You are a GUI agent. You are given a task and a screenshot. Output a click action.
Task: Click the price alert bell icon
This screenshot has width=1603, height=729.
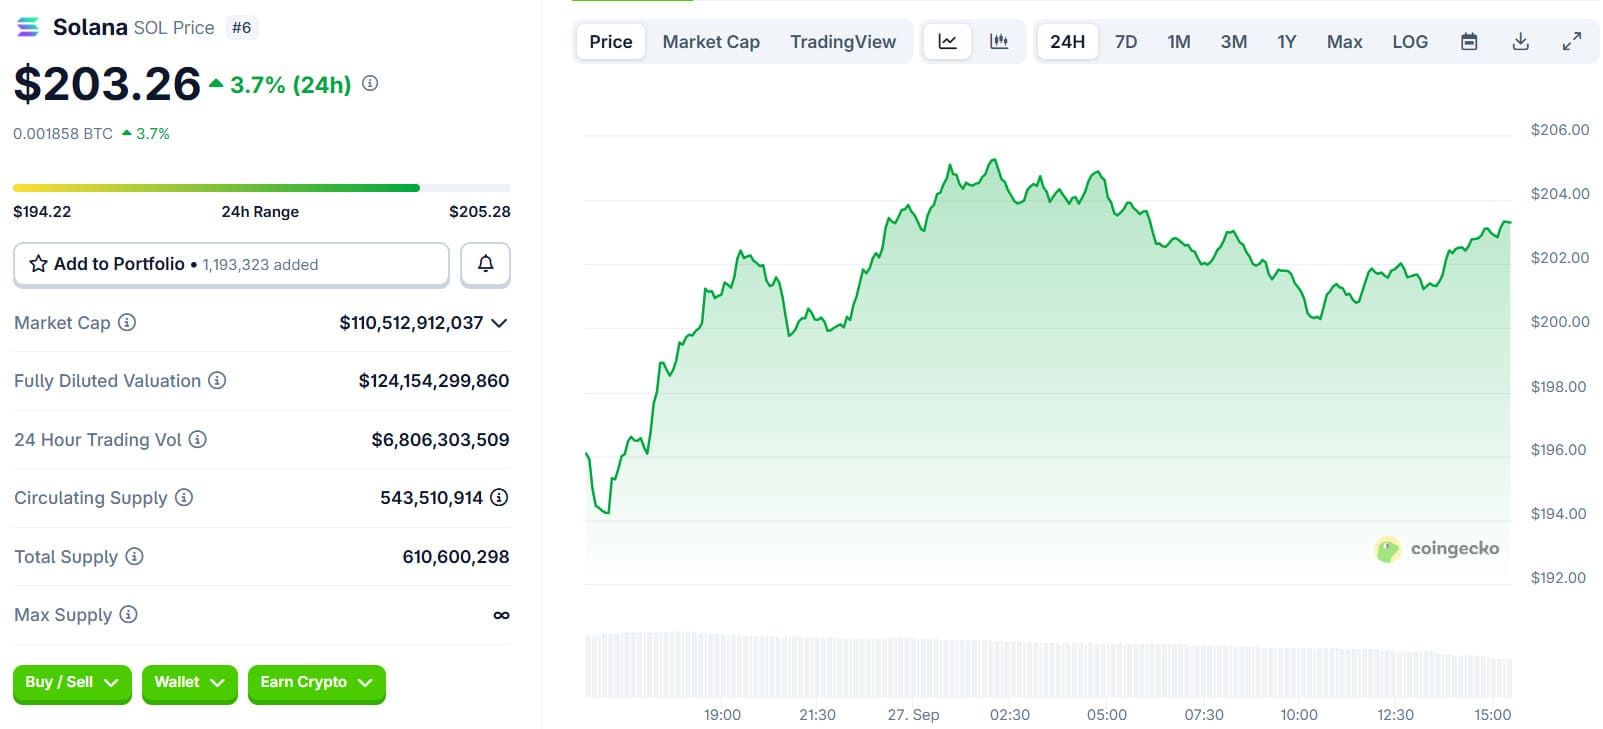(x=485, y=264)
